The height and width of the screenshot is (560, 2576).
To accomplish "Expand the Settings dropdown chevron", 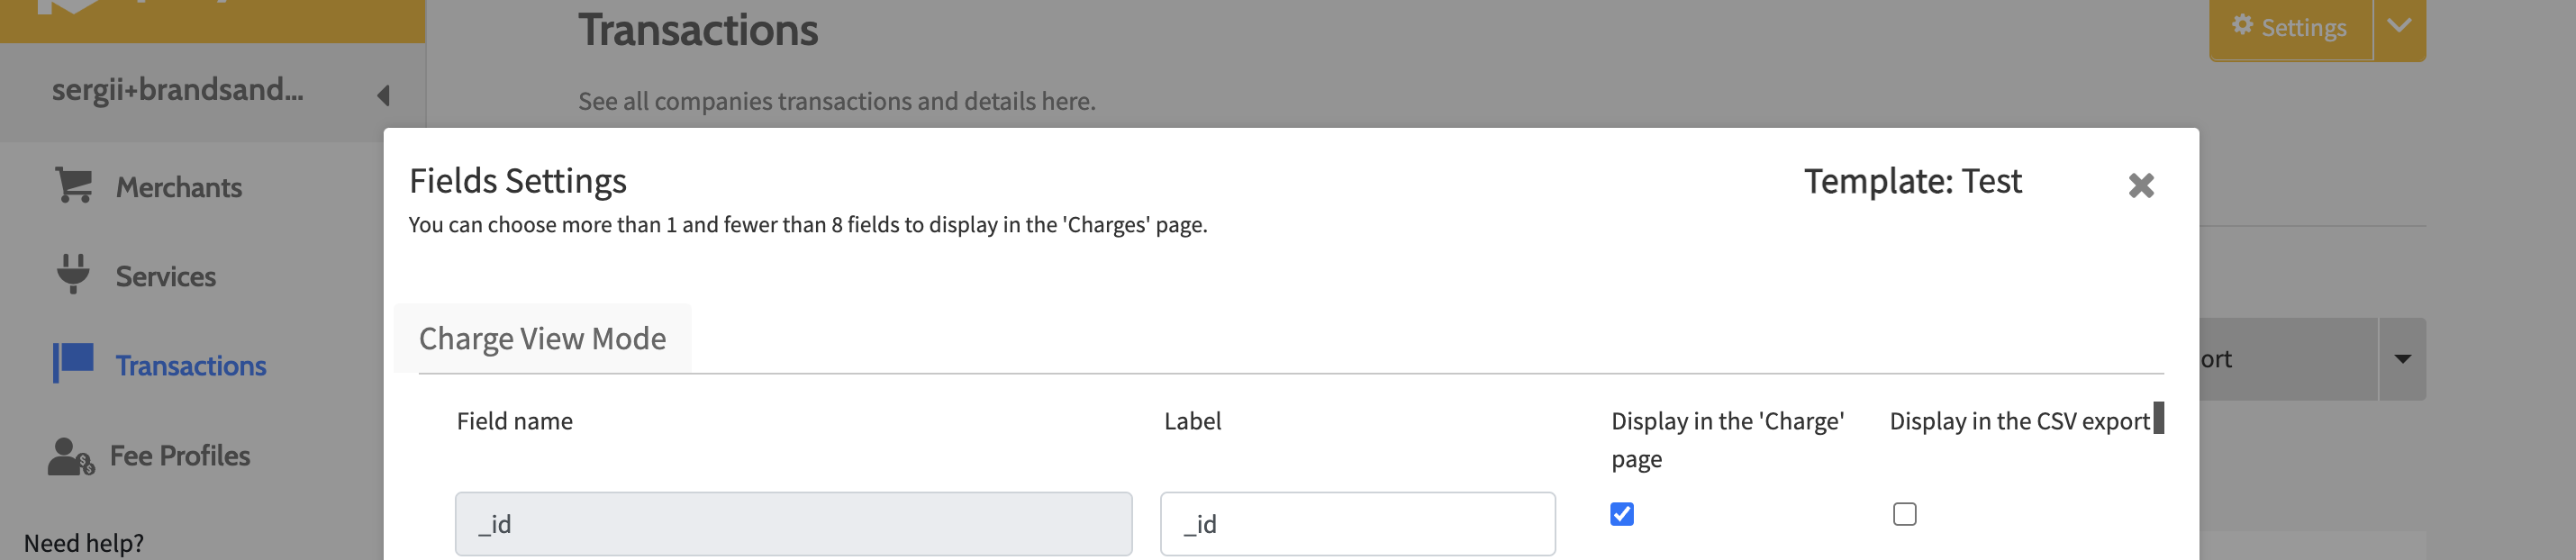I will [x=2398, y=26].
